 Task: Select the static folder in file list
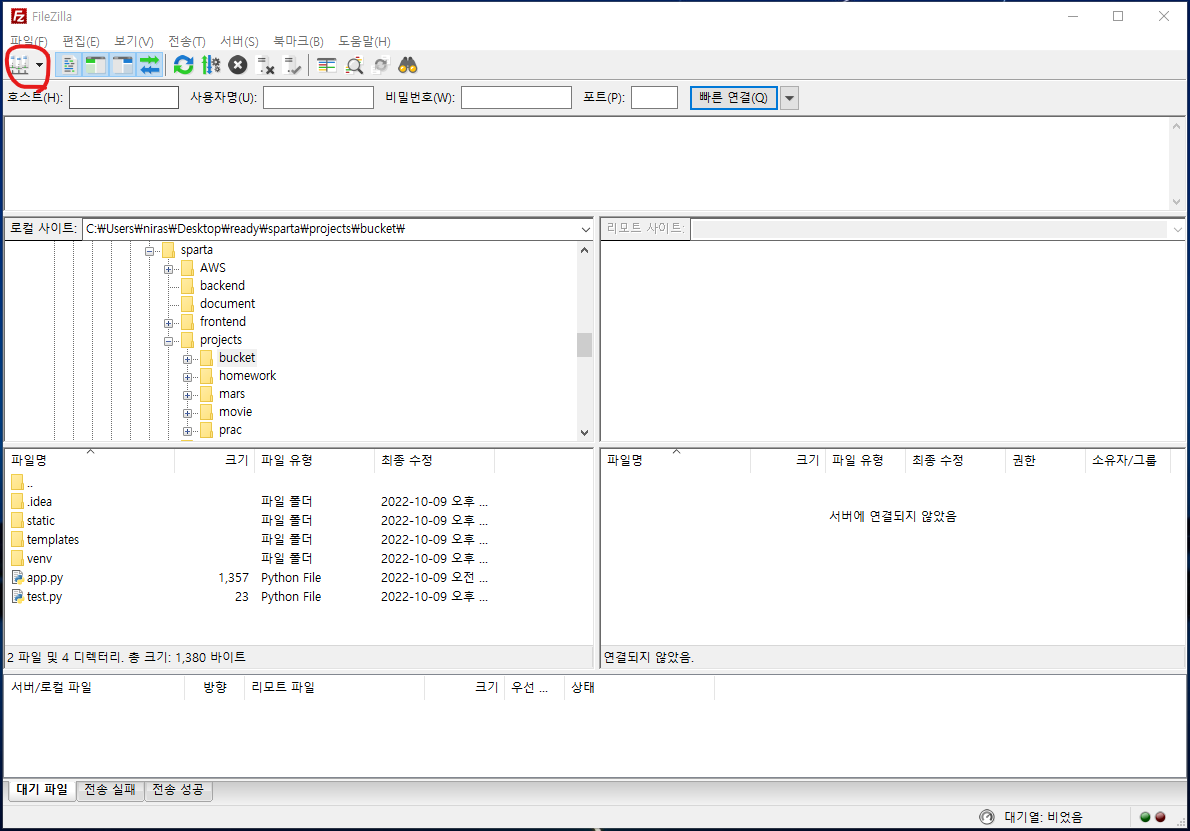[x=40, y=520]
